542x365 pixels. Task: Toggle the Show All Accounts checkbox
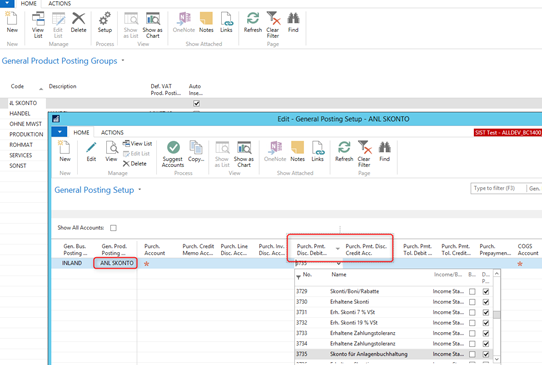tap(113, 228)
